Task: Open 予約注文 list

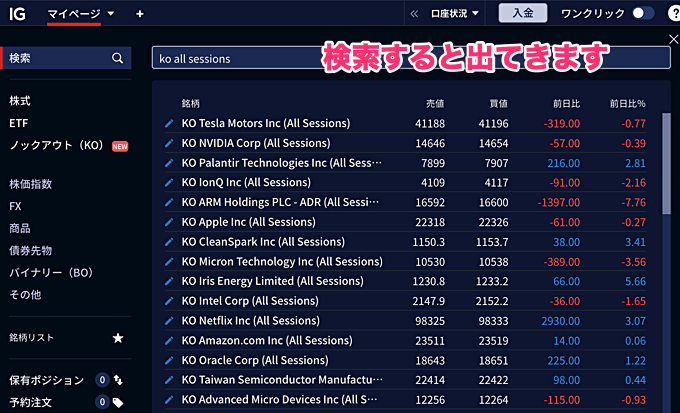Action: click(x=30, y=402)
